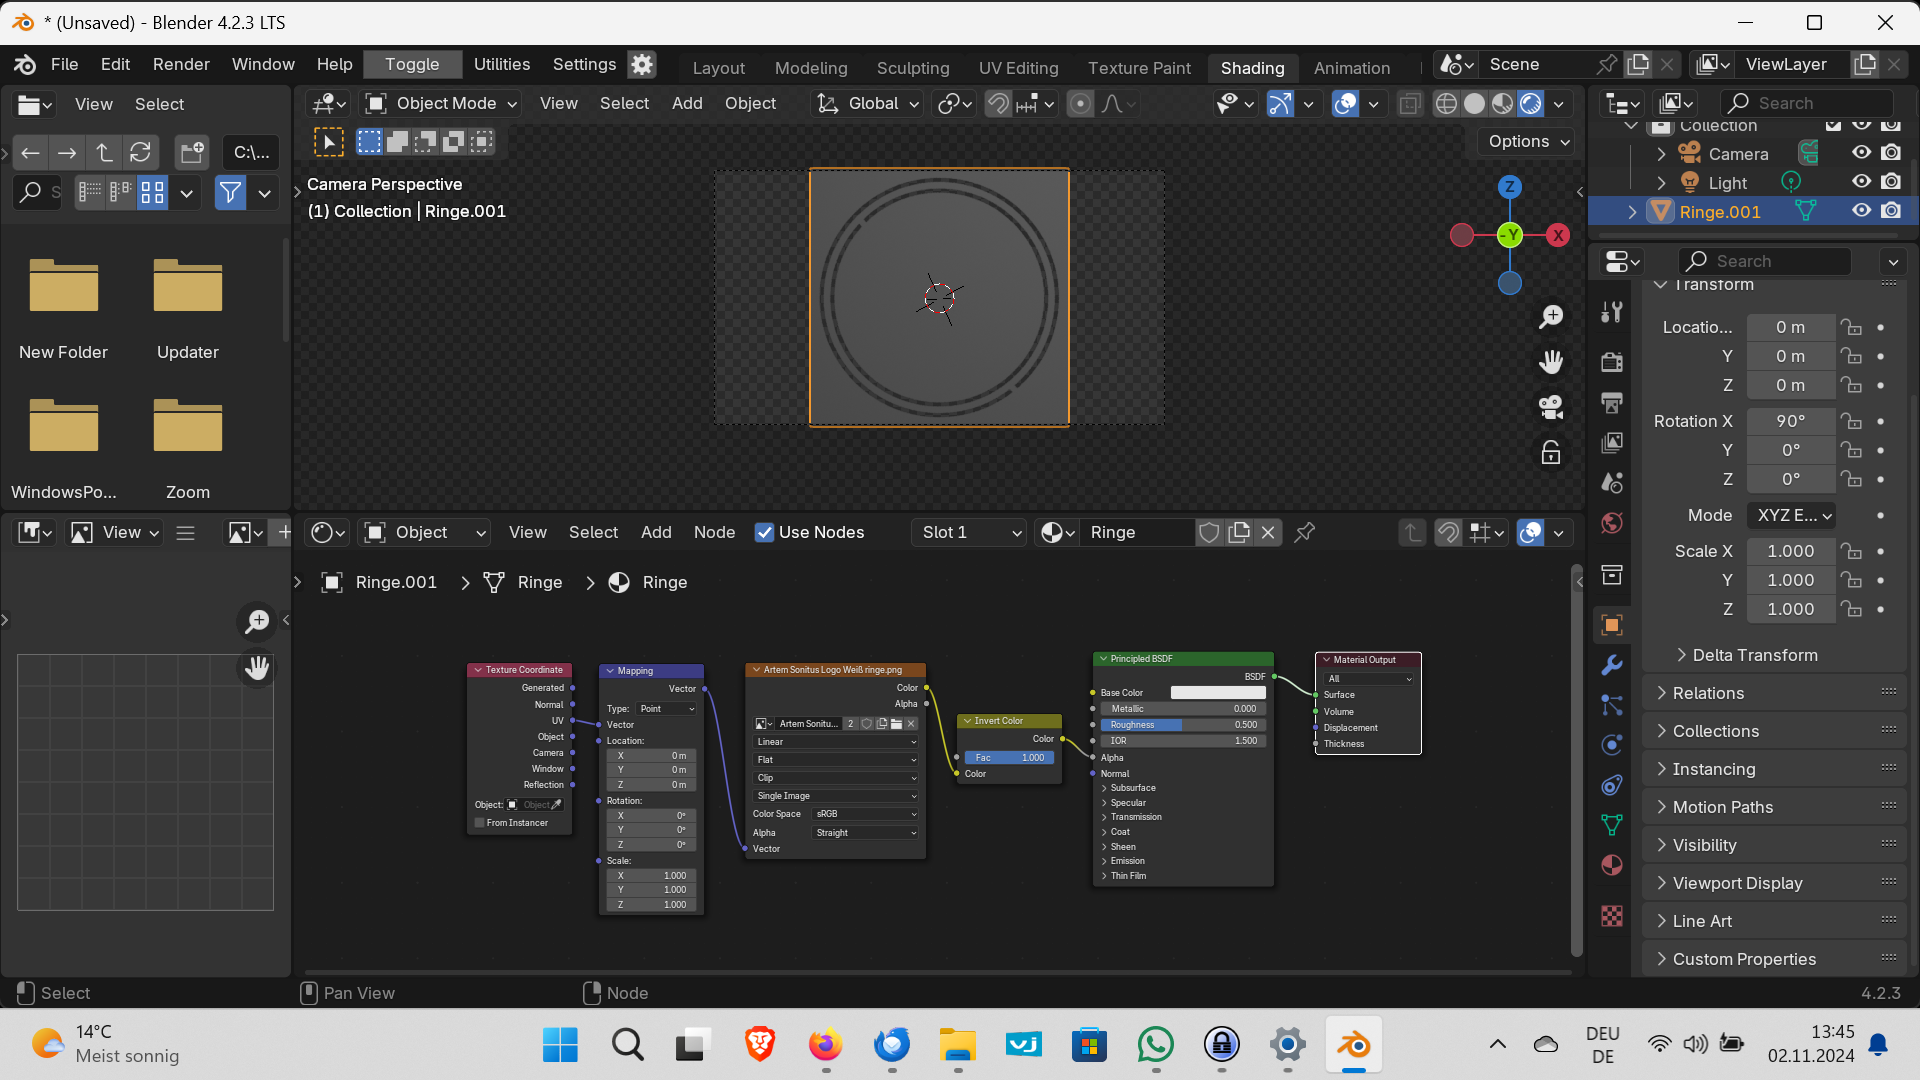Click the pan hand icon in viewport

(1551, 362)
